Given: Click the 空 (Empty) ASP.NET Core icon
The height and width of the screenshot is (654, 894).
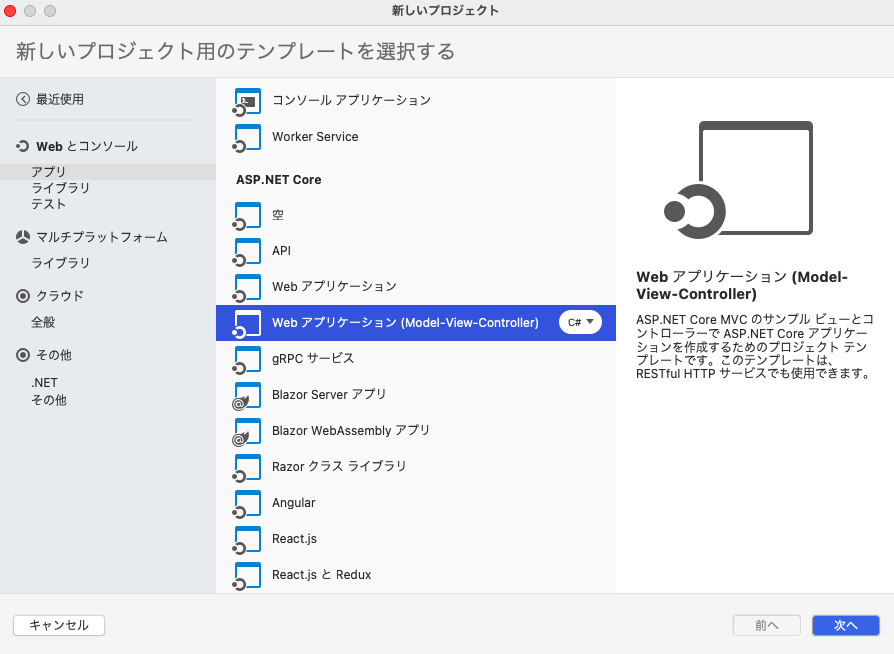Looking at the screenshot, I should 247,215.
